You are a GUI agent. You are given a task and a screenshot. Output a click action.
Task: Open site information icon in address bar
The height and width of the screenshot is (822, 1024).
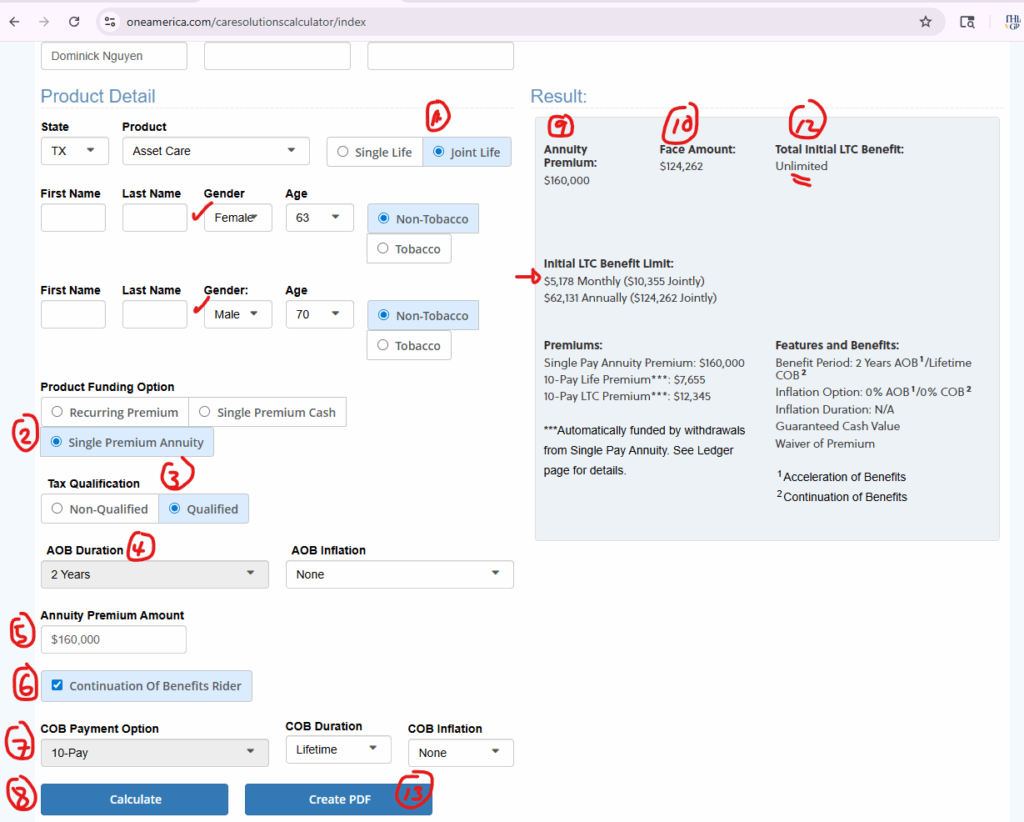[109, 21]
